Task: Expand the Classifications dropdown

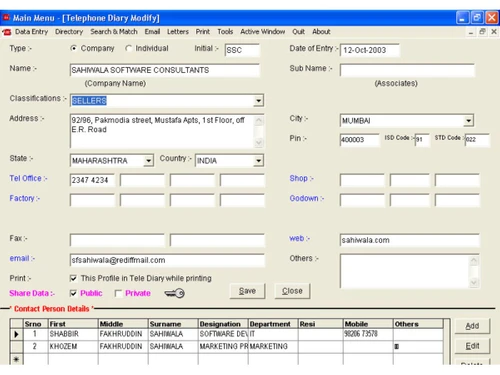Action: (258, 101)
